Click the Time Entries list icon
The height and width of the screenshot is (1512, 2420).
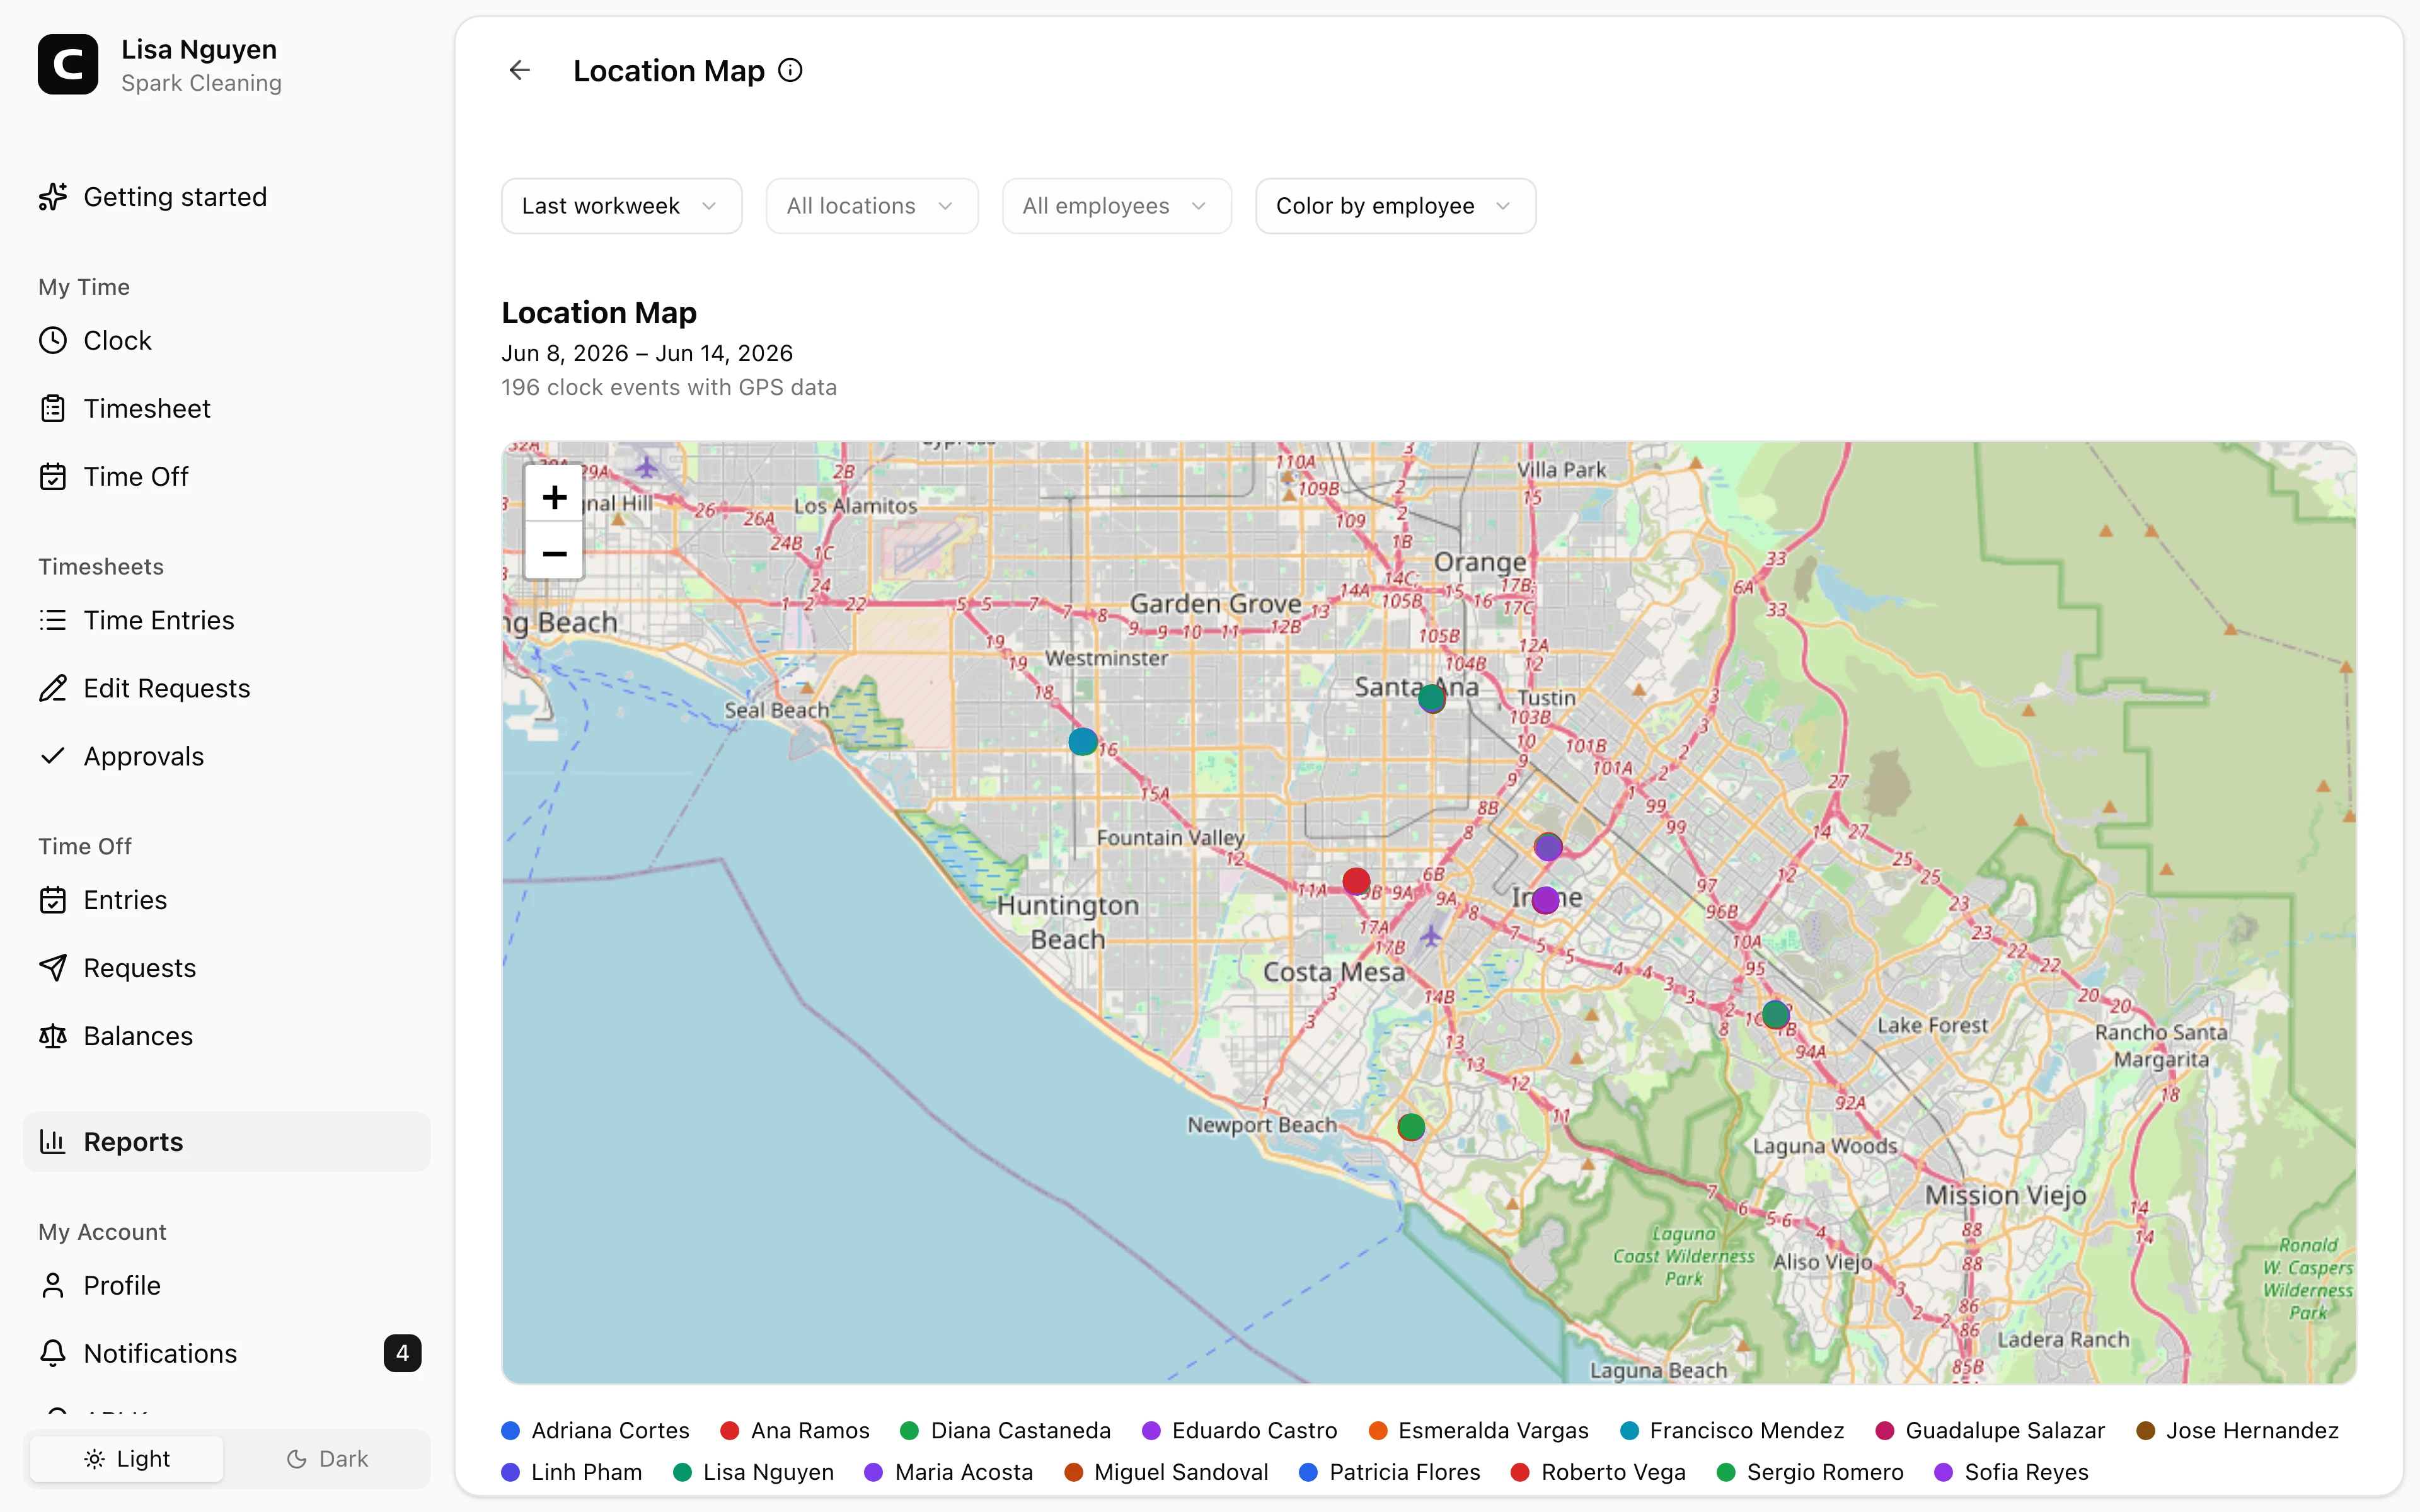pyautogui.click(x=53, y=621)
